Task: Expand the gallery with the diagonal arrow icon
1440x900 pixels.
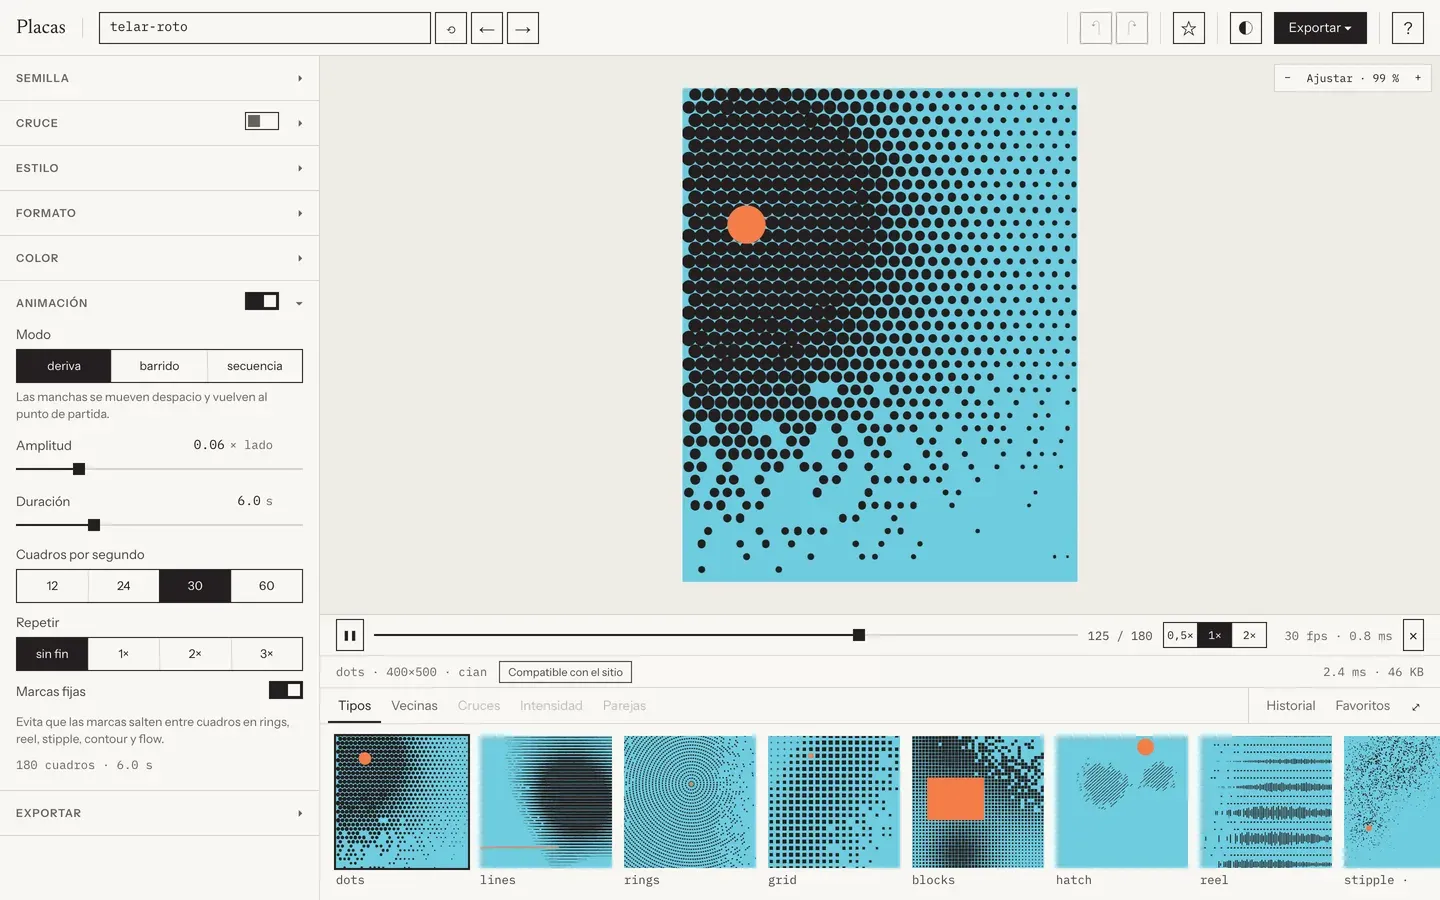Action: click(x=1416, y=707)
